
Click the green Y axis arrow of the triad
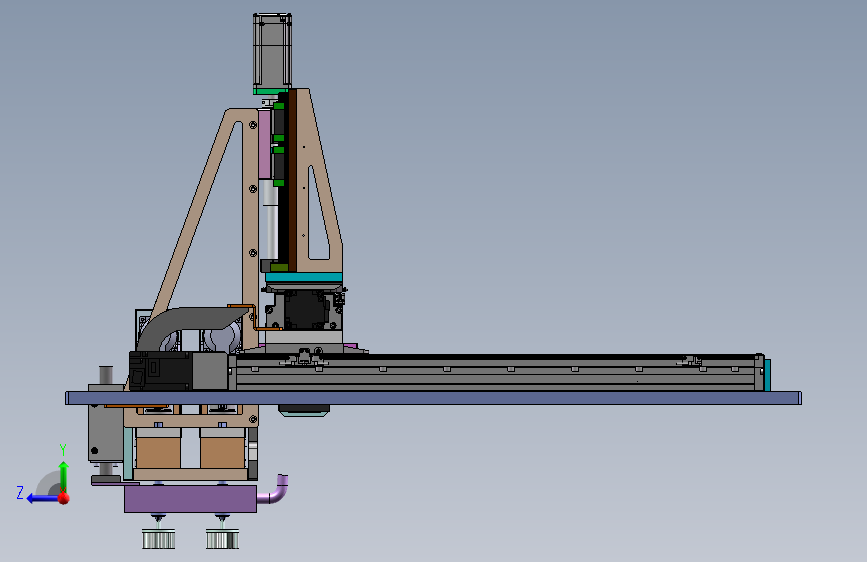pos(64,473)
